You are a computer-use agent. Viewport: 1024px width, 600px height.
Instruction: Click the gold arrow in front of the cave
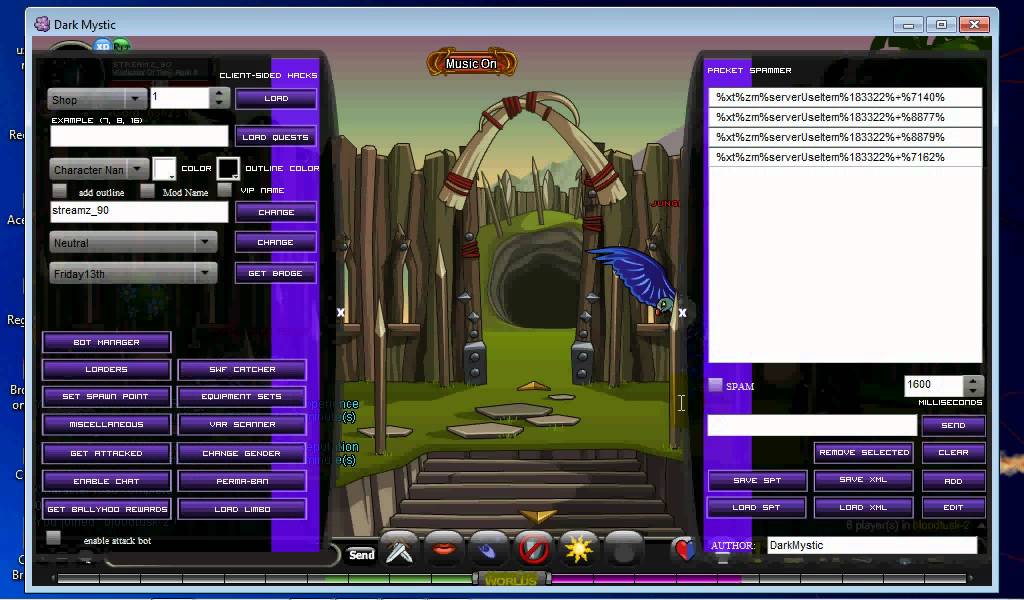(x=534, y=386)
